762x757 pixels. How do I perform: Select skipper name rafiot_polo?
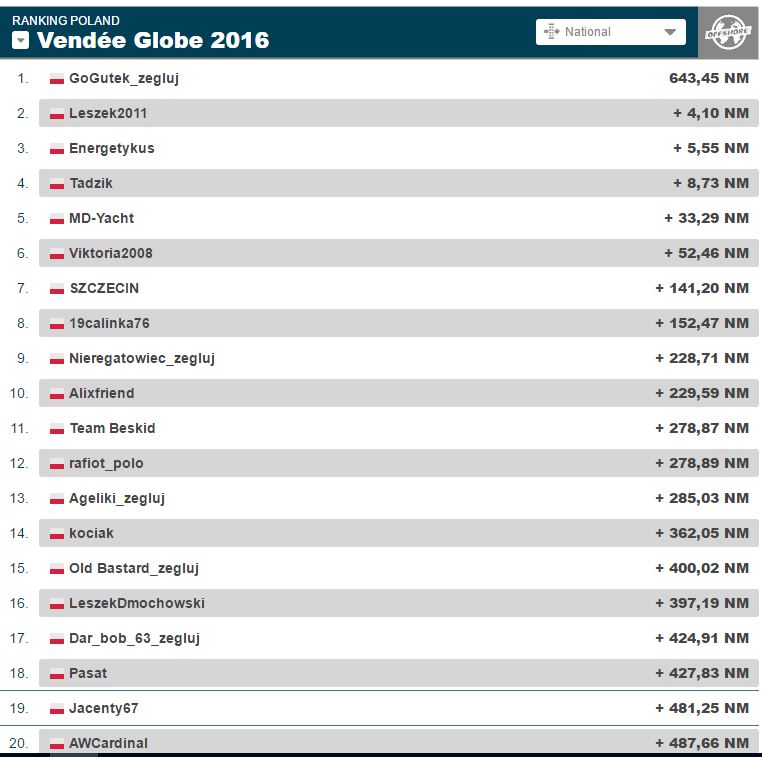pos(106,464)
